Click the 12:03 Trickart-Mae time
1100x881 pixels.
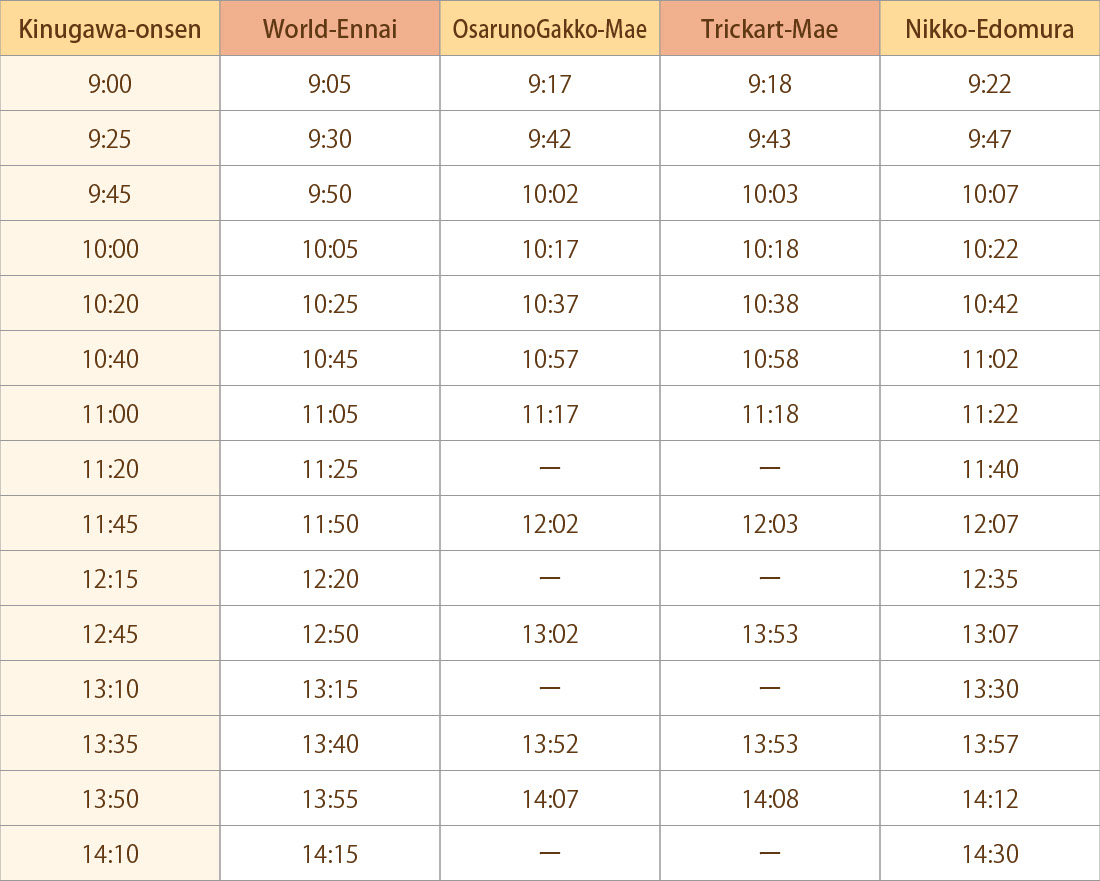[x=770, y=524]
